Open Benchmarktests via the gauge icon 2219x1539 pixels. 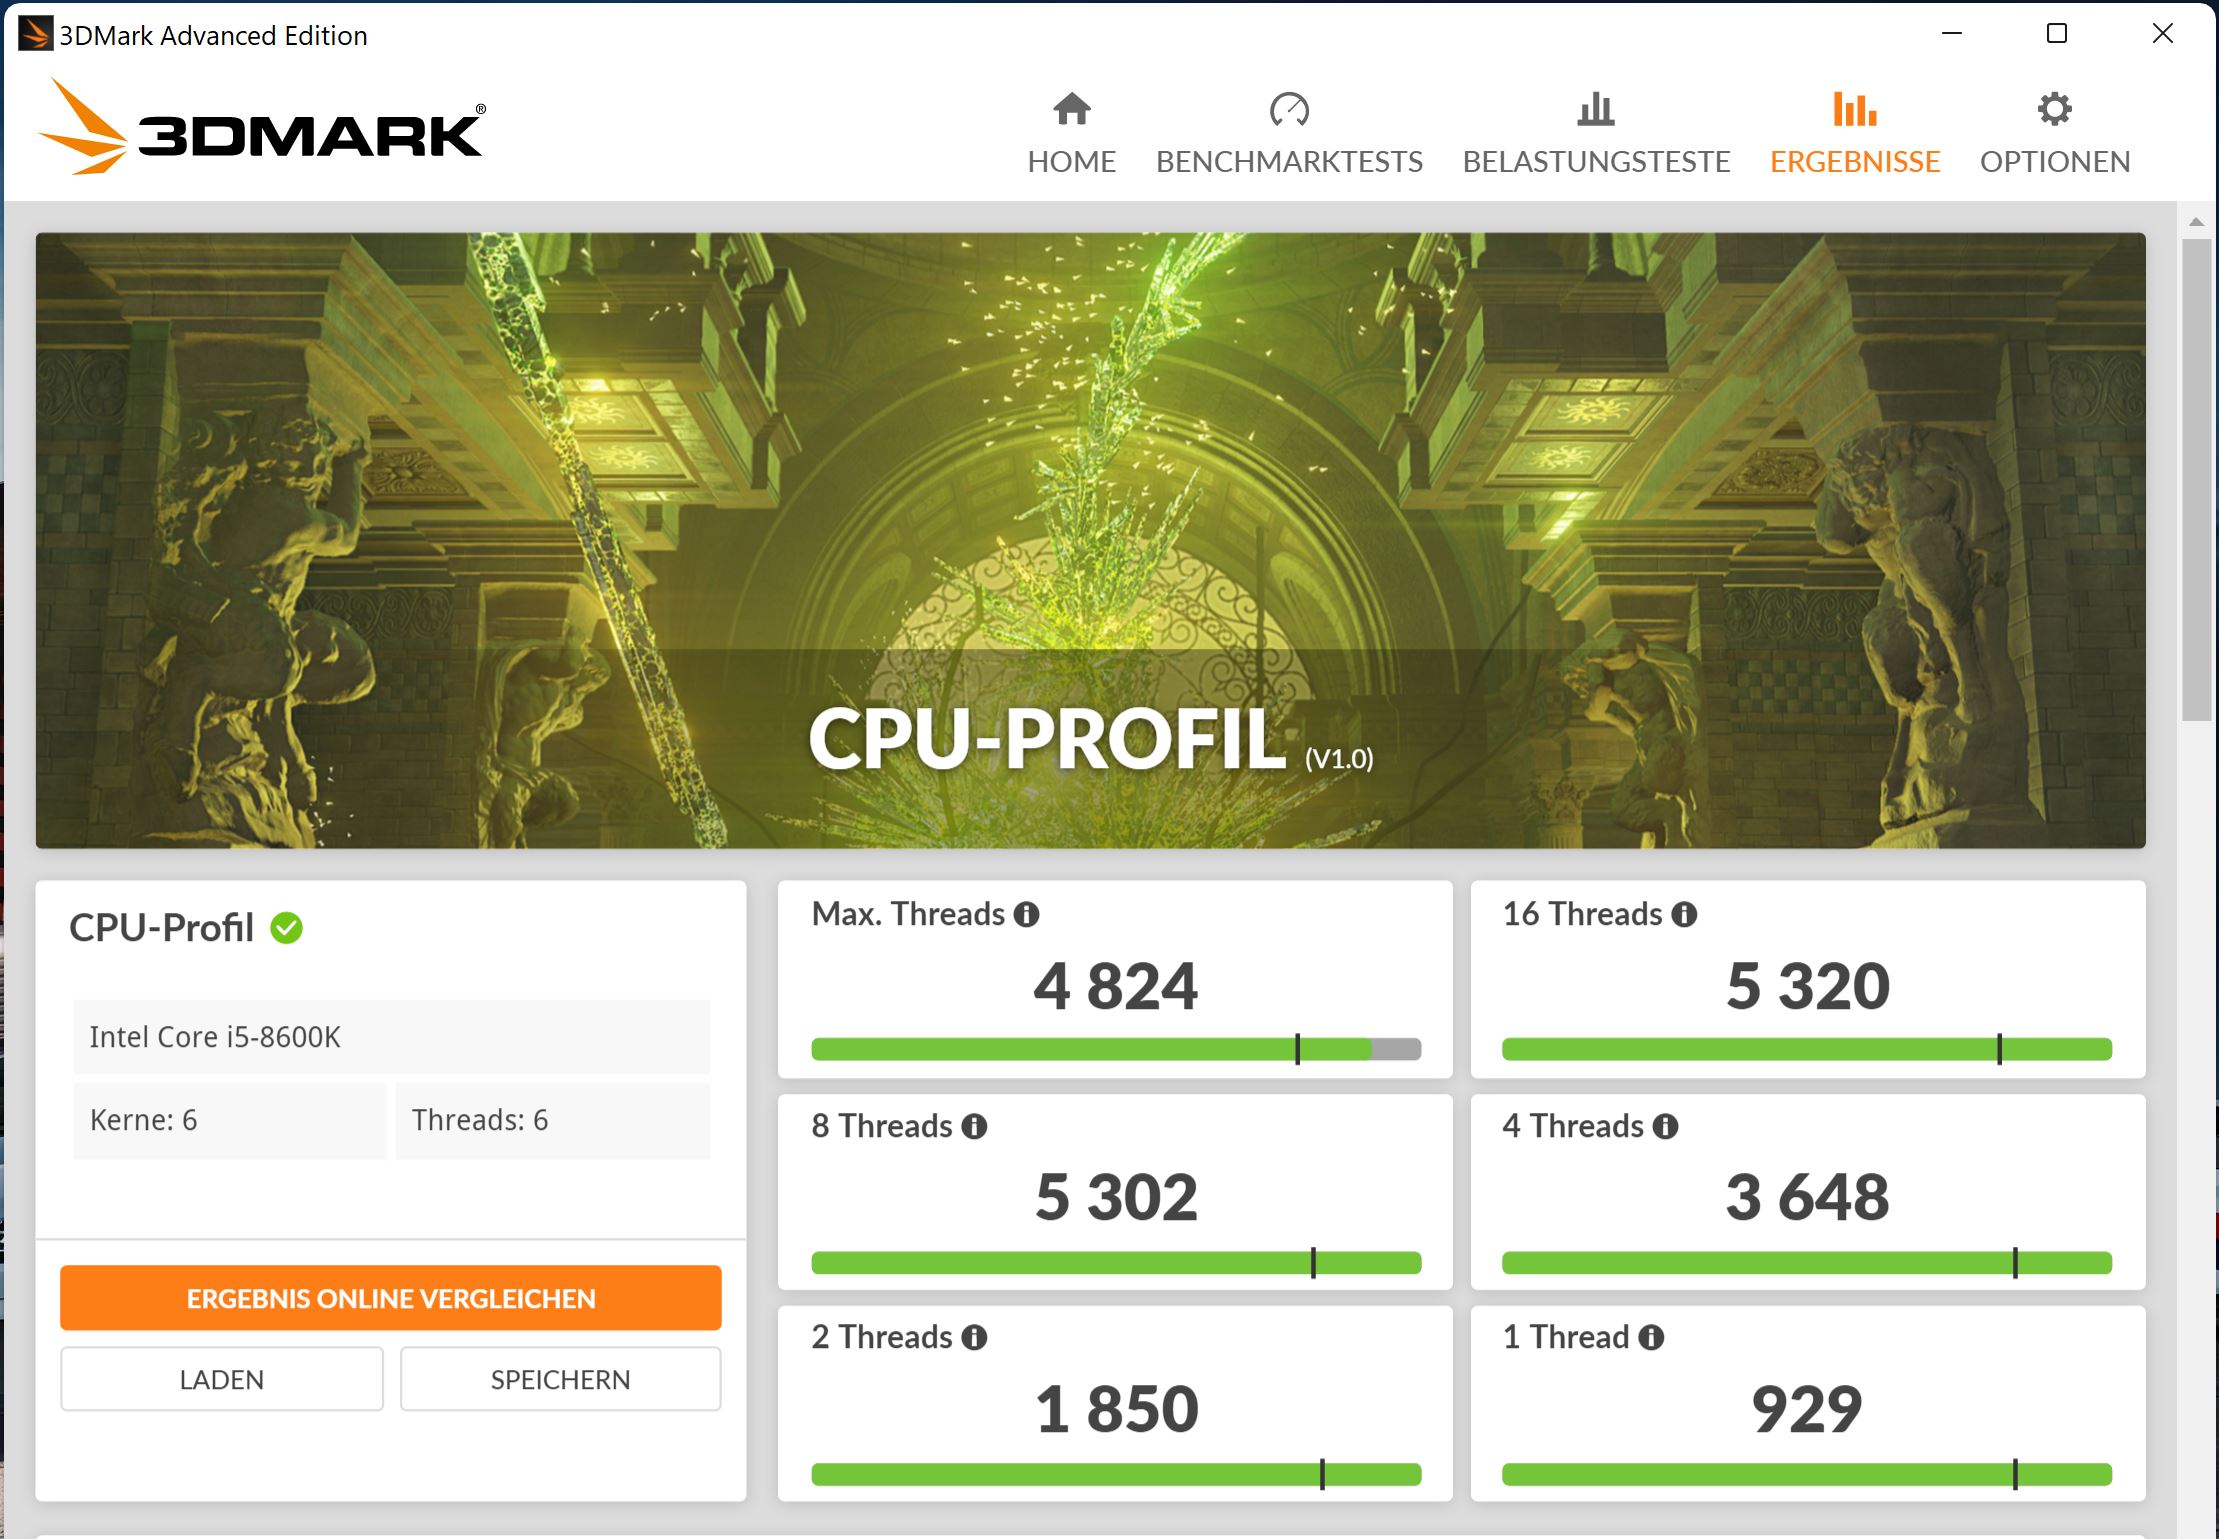click(x=1289, y=109)
